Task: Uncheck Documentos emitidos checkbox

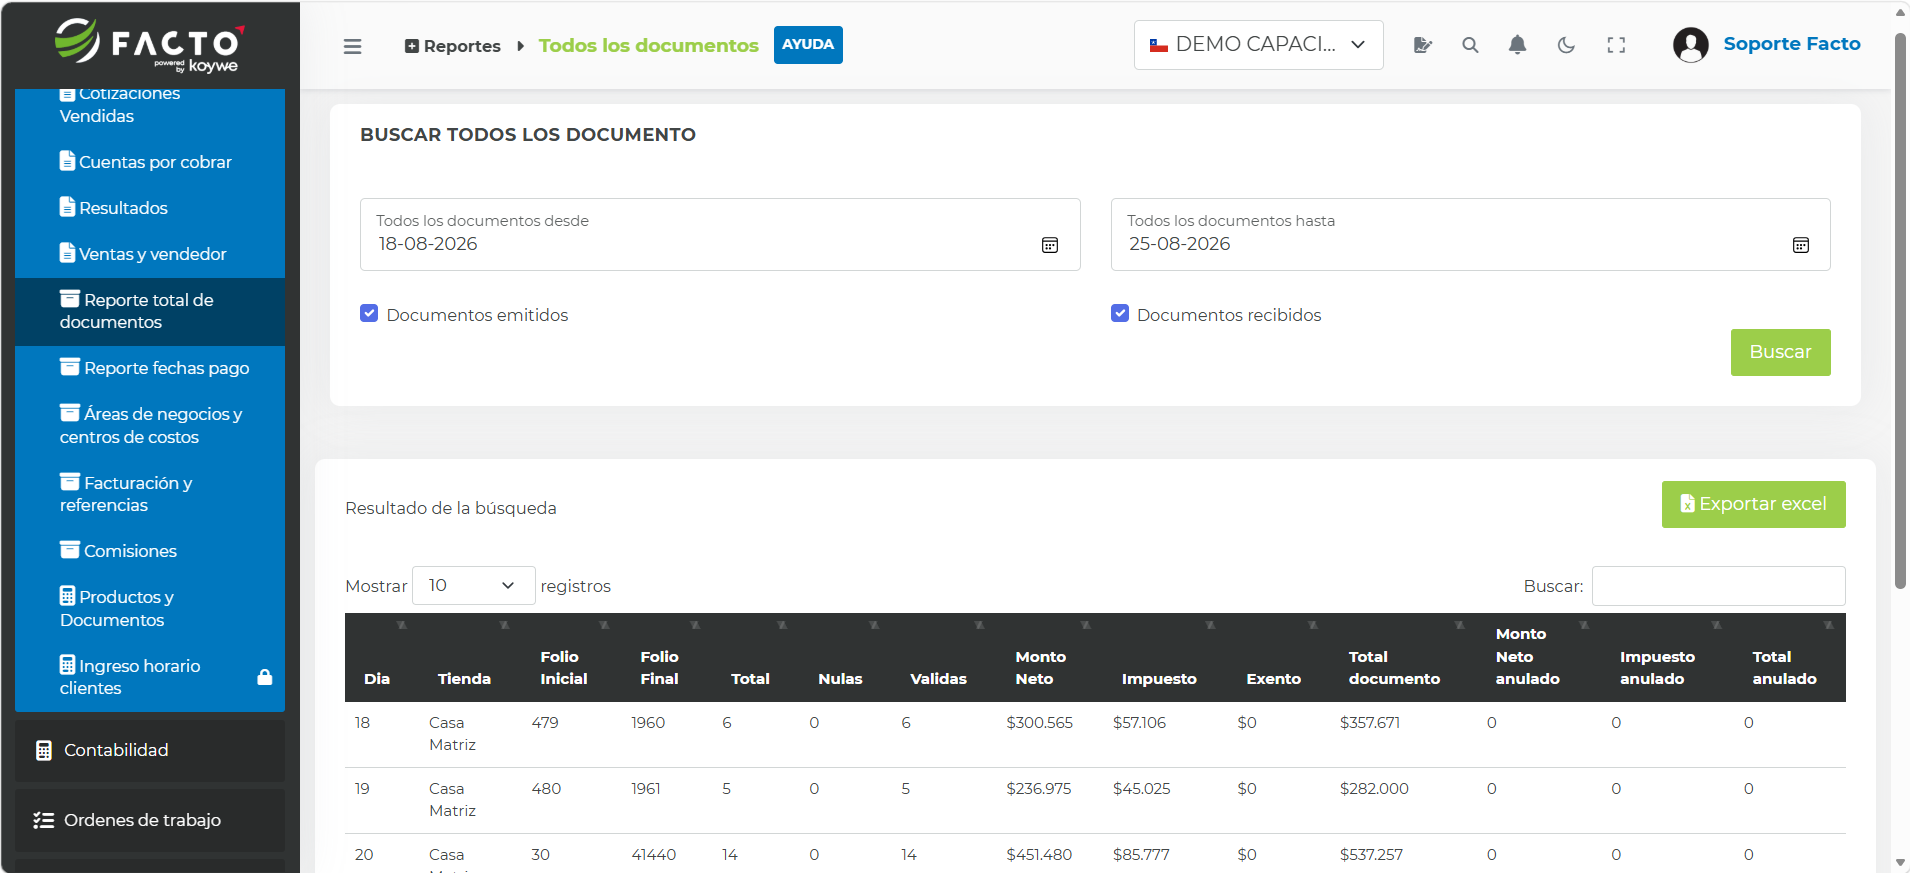Action: click(369, 314)
